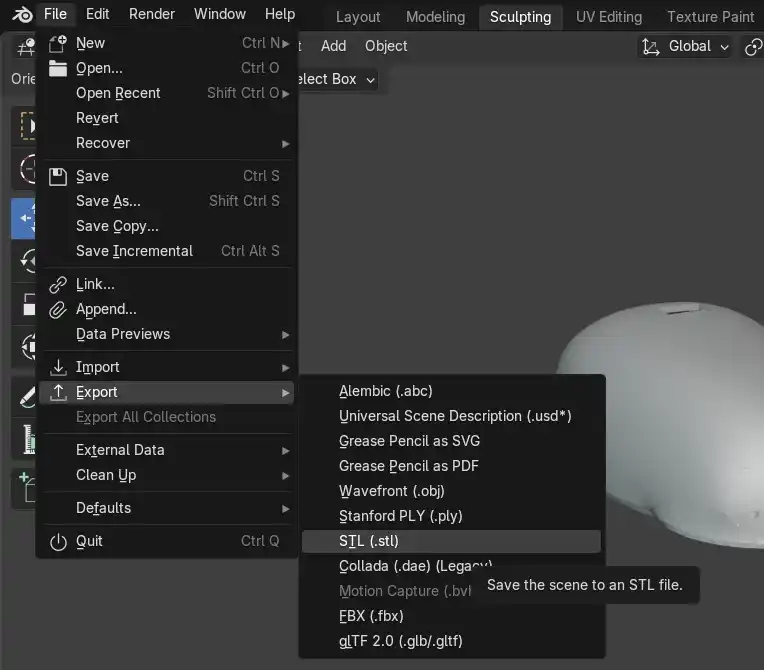Open the Object menu in viewport header
The image size is (764, 670).
click(x=386, y=46)
